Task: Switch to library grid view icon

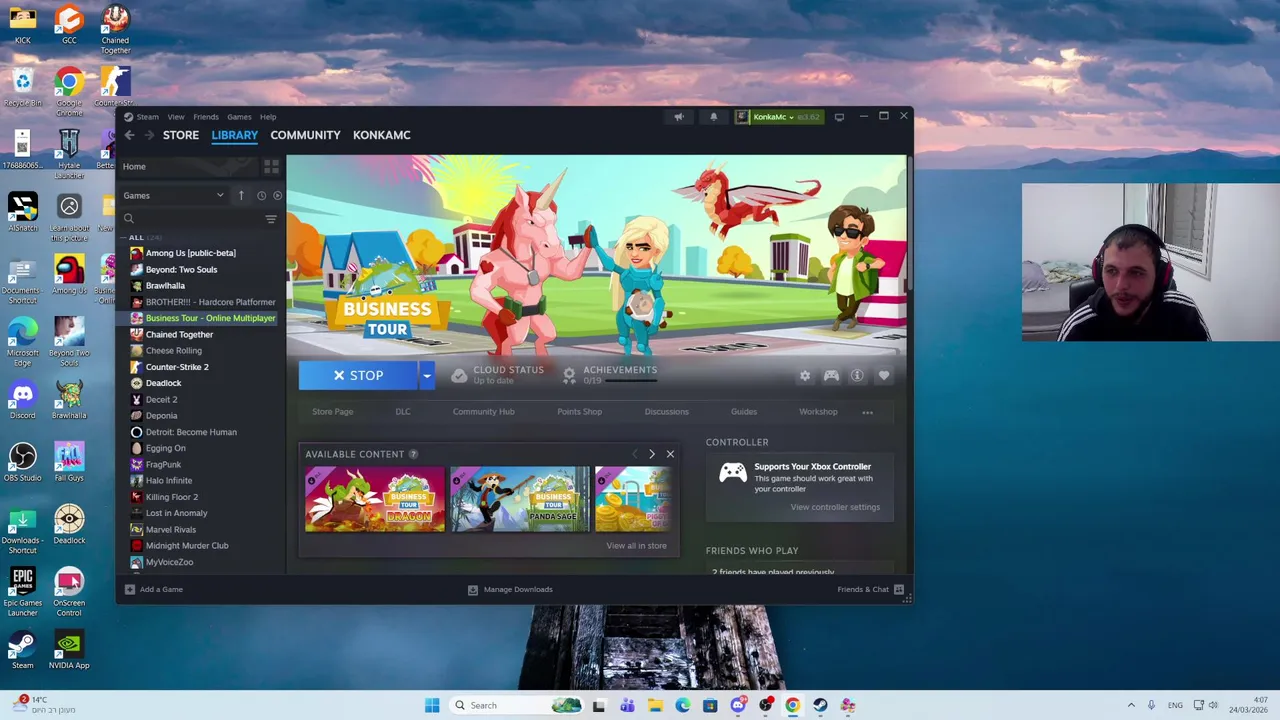Action: 271,166
